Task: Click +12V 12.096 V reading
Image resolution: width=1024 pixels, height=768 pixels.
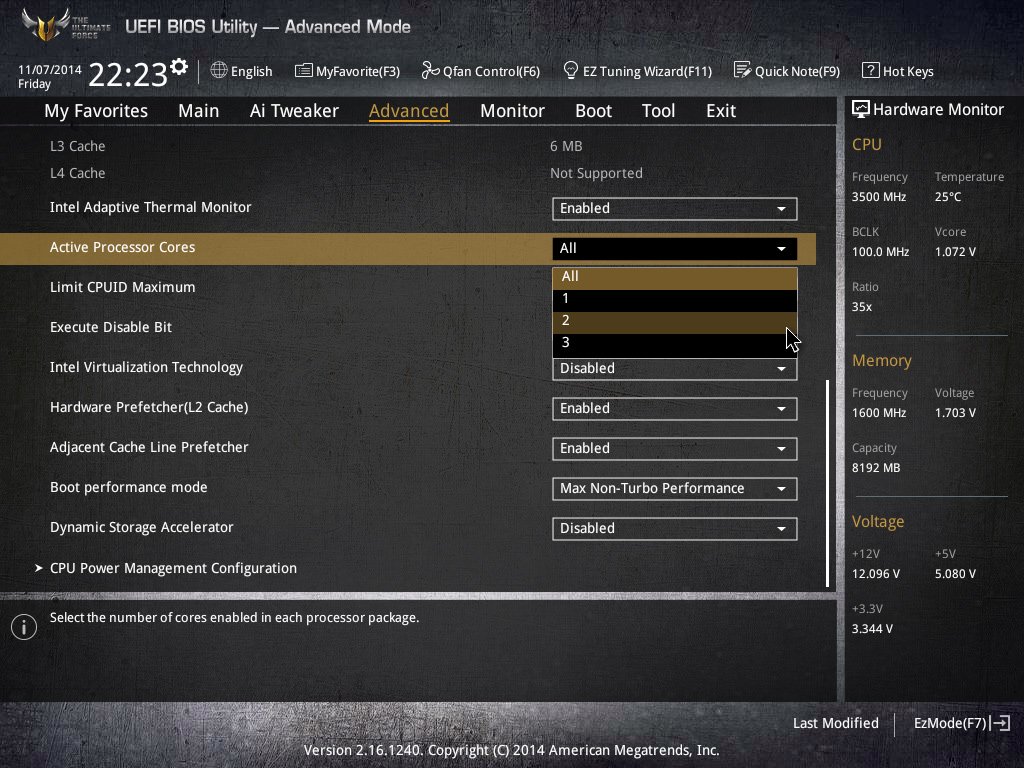Action: [876, 573]
